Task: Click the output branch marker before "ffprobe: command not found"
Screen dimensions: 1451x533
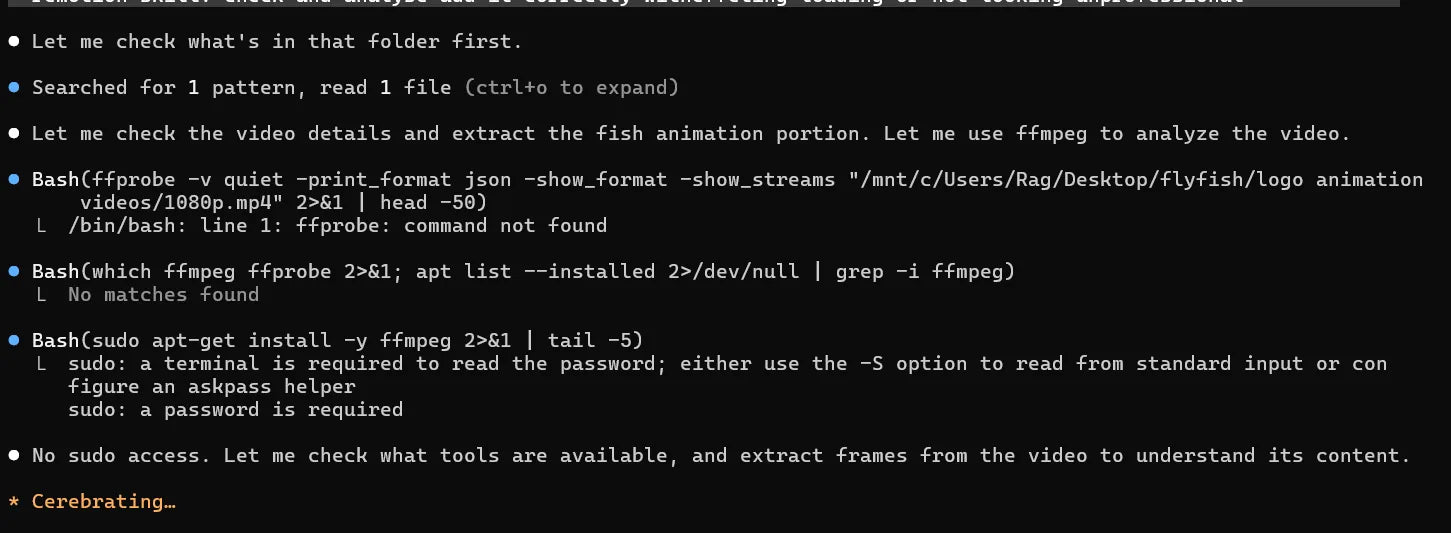Action: 41,226
